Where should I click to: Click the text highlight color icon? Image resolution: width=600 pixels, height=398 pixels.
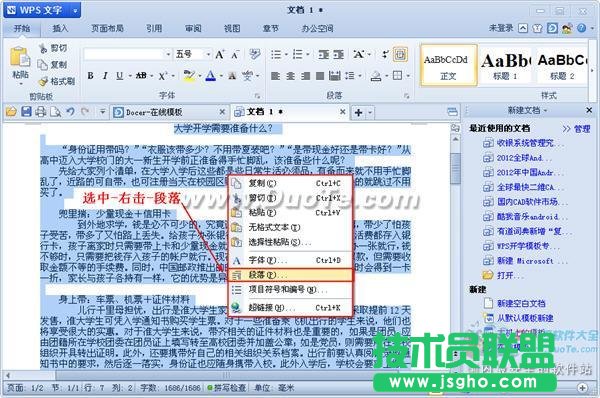(189, 75)
